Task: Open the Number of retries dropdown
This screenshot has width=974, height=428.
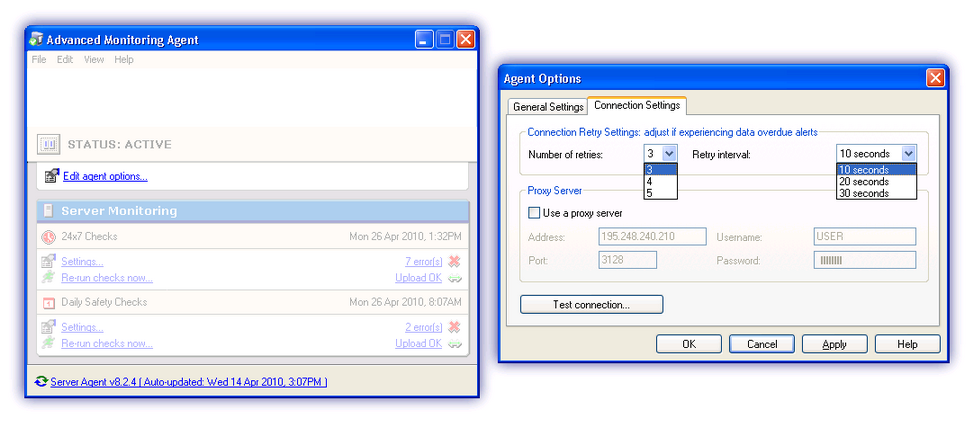Action: (669, 153)
